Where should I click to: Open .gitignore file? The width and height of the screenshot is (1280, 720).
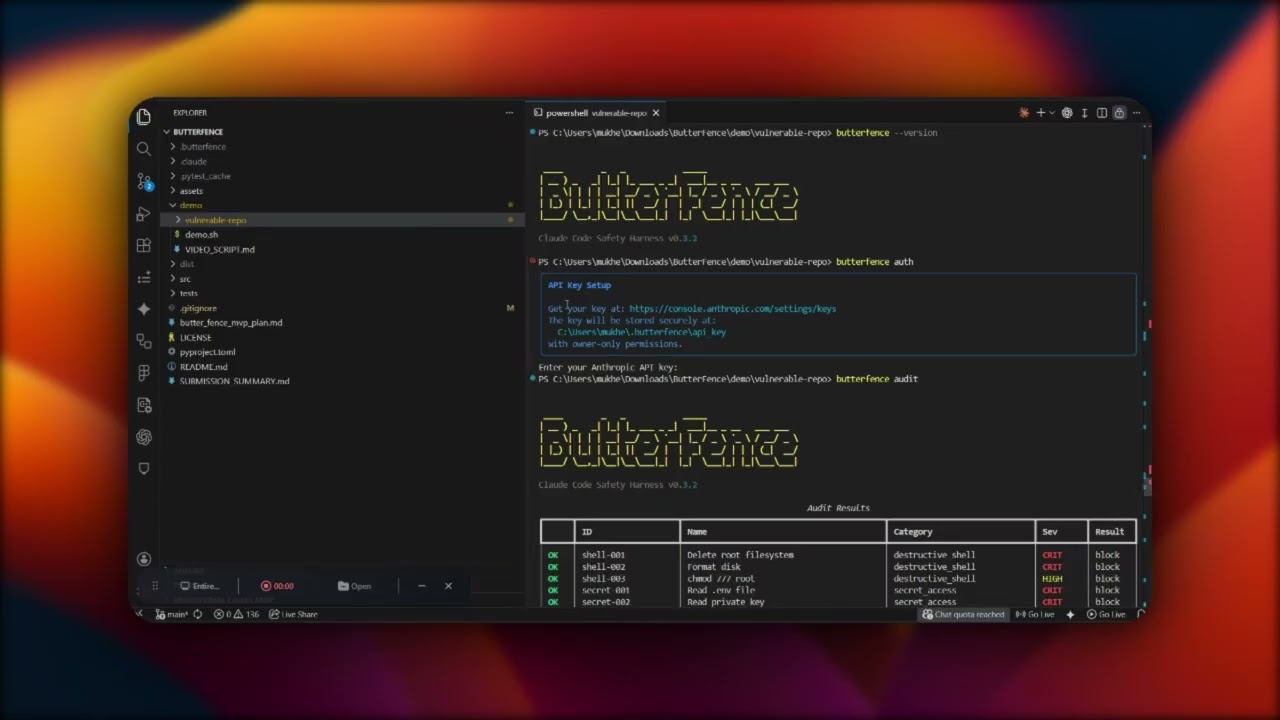[x=198, y=308]
